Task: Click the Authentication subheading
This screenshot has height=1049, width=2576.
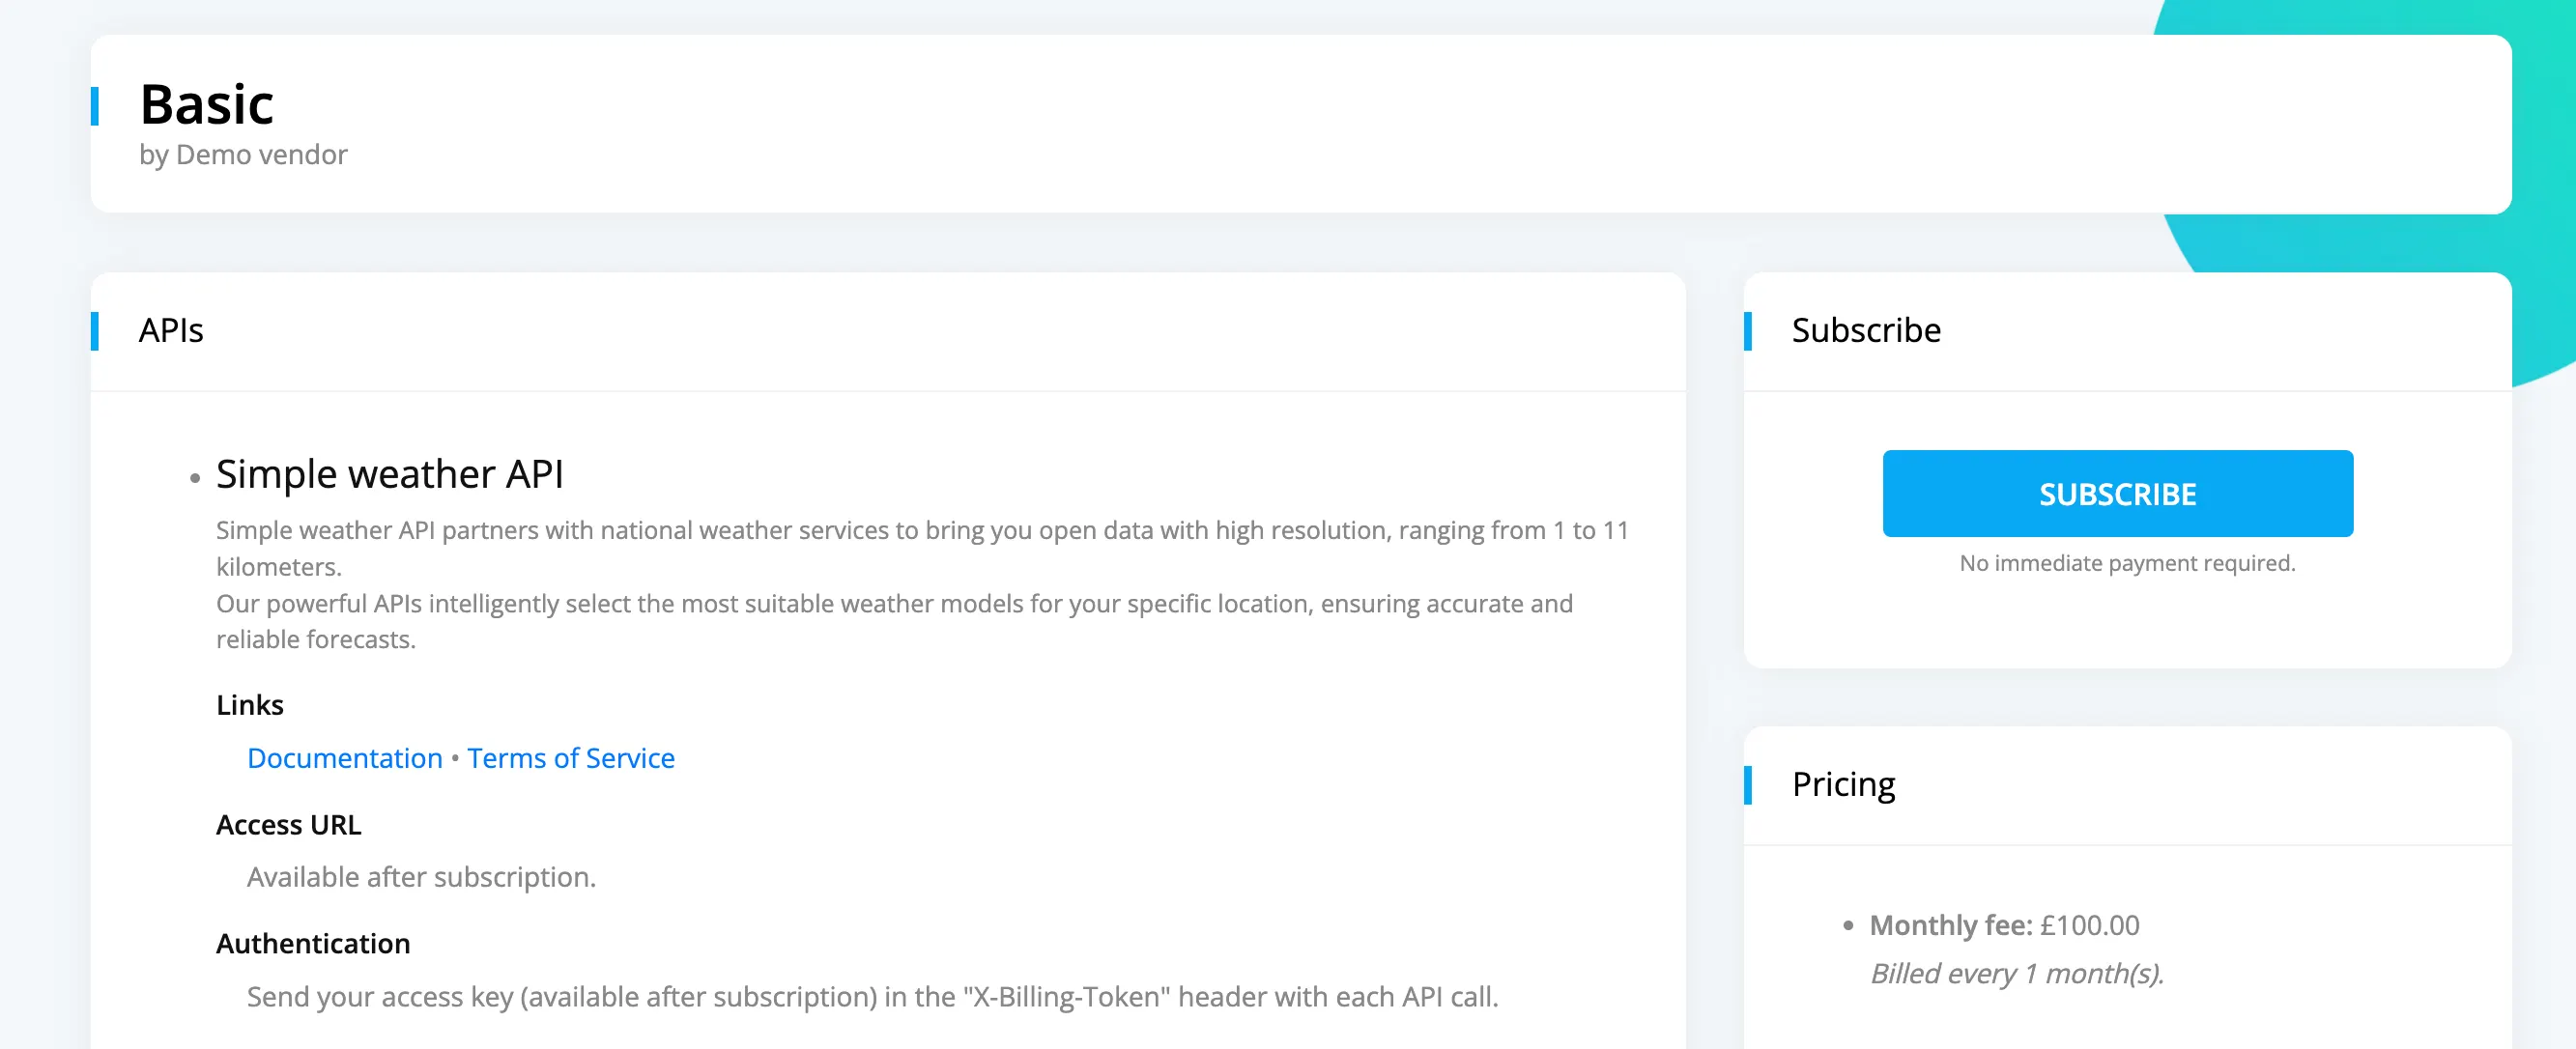Action: (313, 943)
